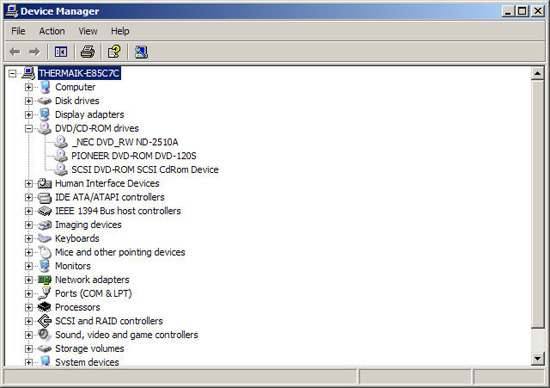
Task: Click the Mice and pointing devices icon
Action: point(45,252)
